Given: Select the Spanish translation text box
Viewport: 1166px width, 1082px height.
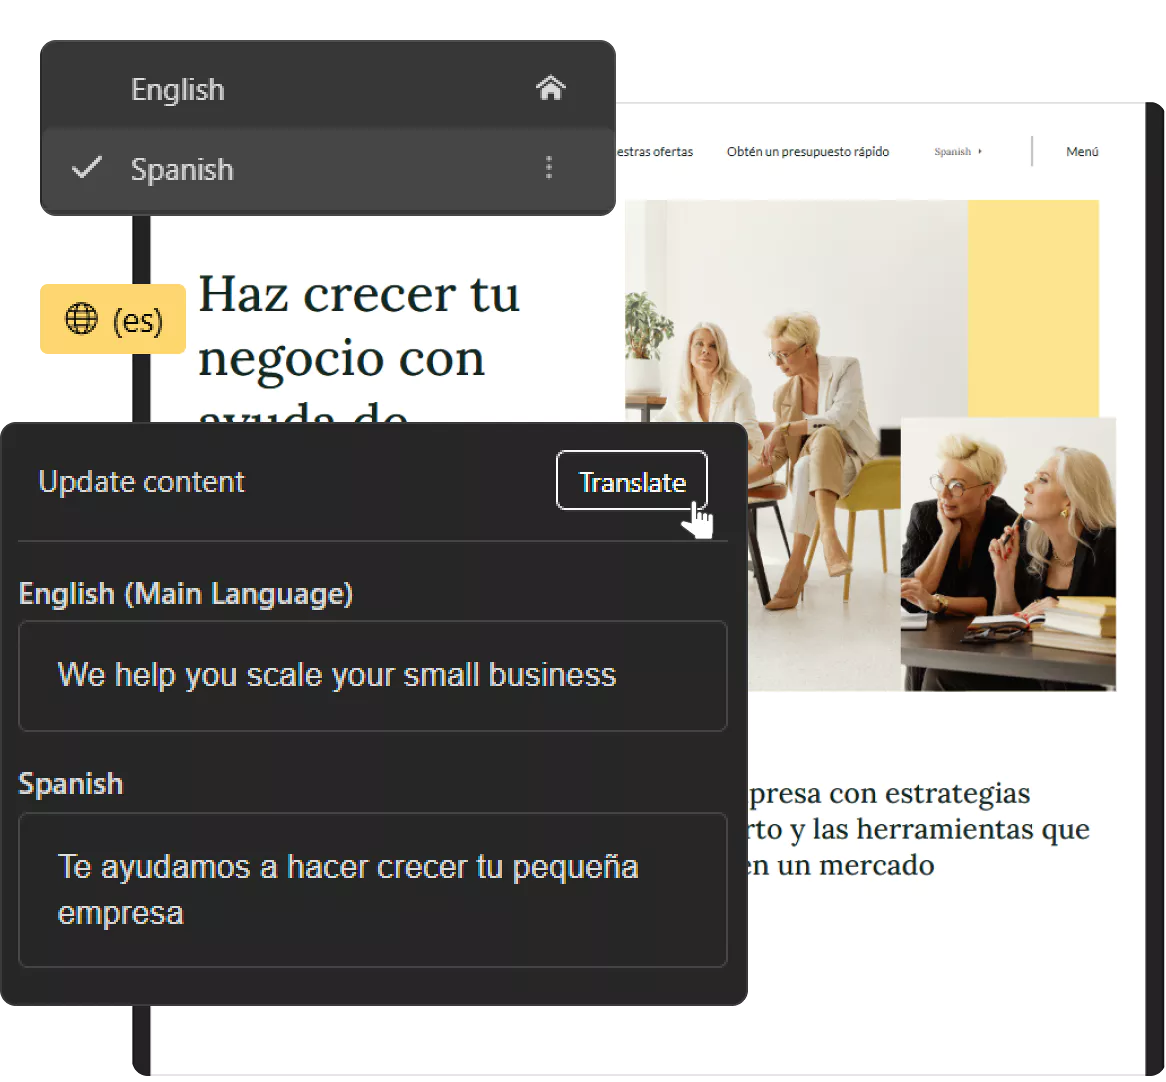Looking at the screenshot, I should coord(372,890).
